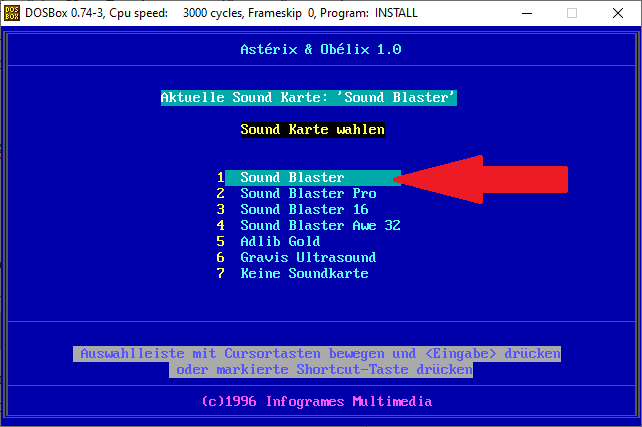Select the highlighted Sound Blaster option
642x427 pixels.
(x=292, y=177)
